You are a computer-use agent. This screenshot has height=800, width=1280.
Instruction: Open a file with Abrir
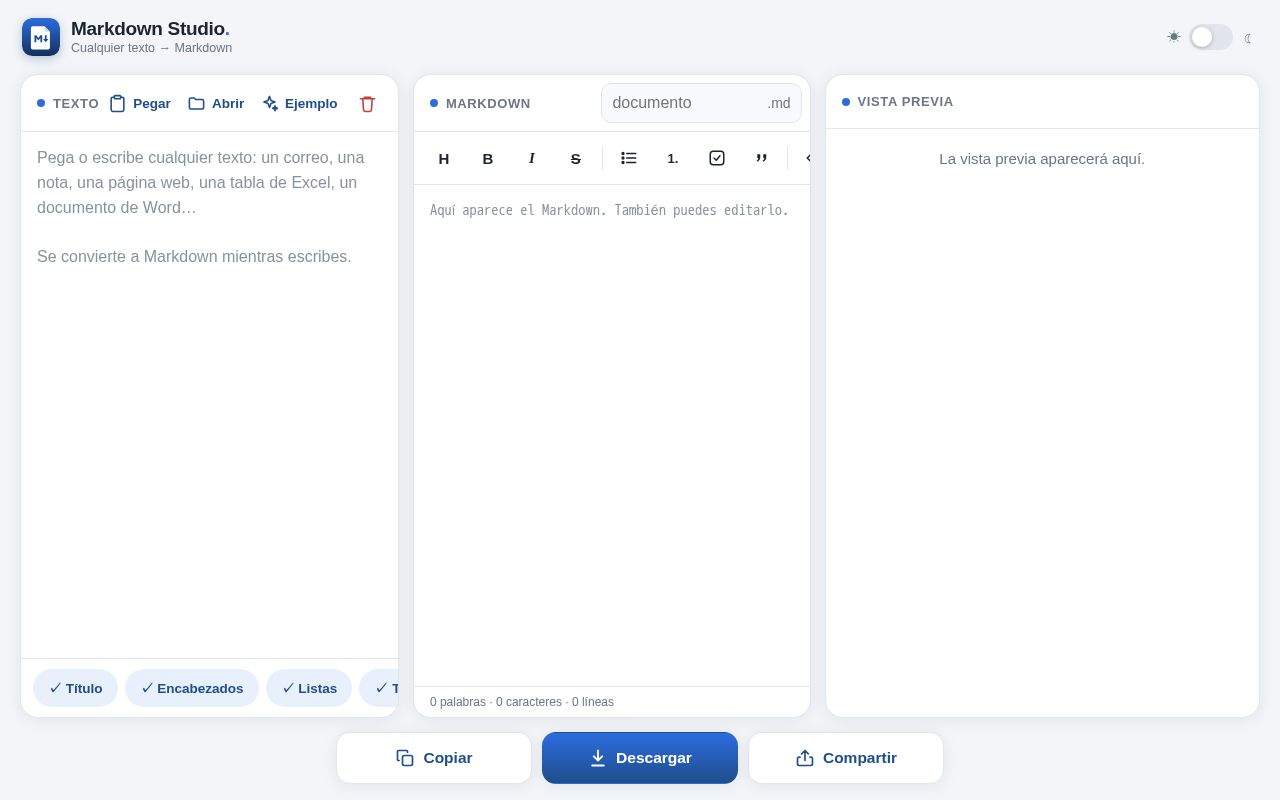pos(216,103)
